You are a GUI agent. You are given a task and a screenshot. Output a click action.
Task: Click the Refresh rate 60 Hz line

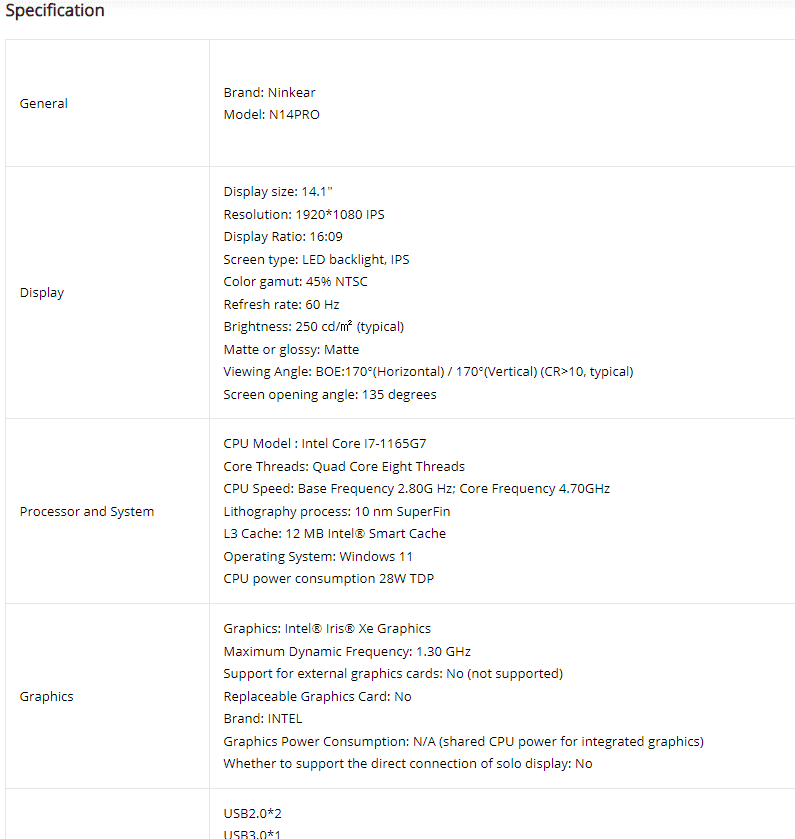(281, 304)
